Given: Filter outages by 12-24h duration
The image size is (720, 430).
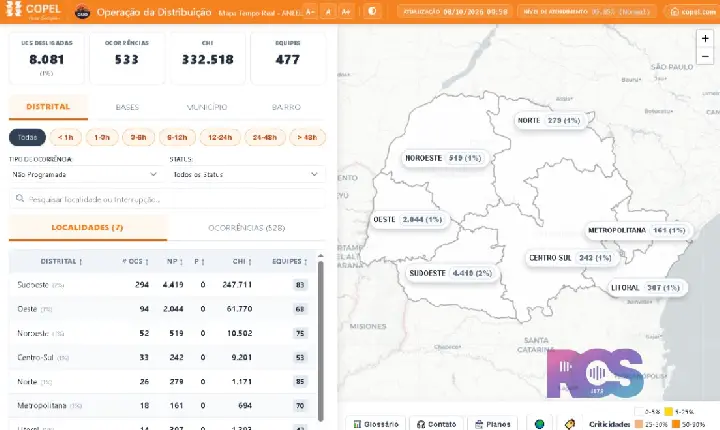Looking at the screenshot, I should tap(220, 137).
